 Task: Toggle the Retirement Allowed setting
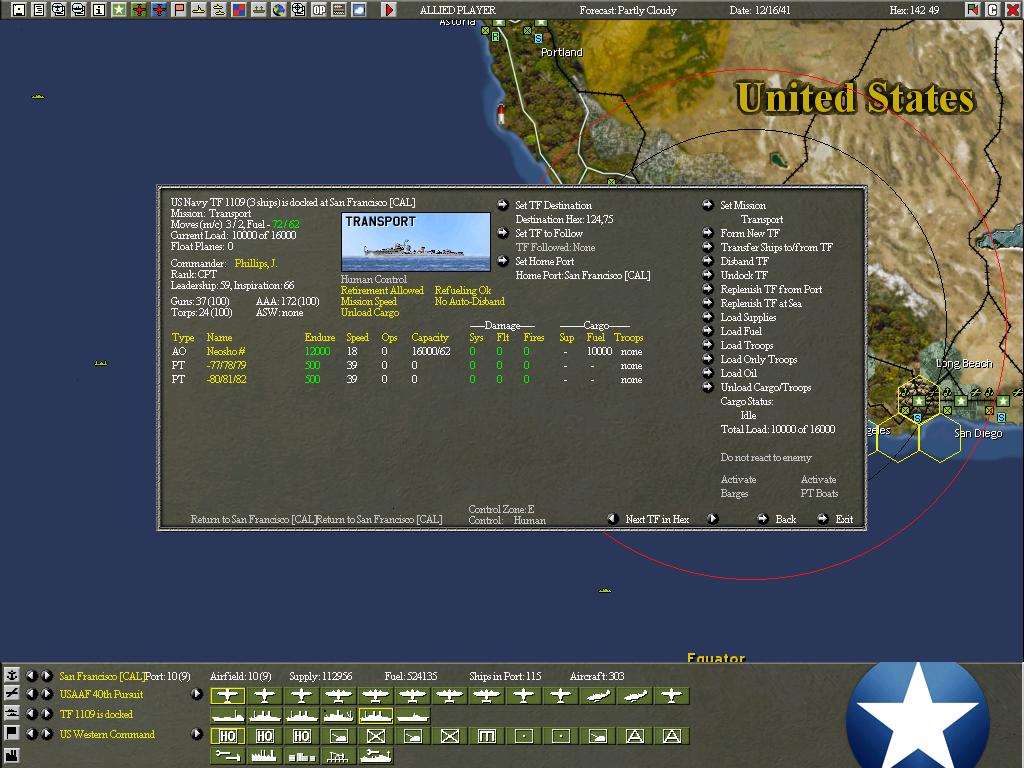click(x=382, y=291)
